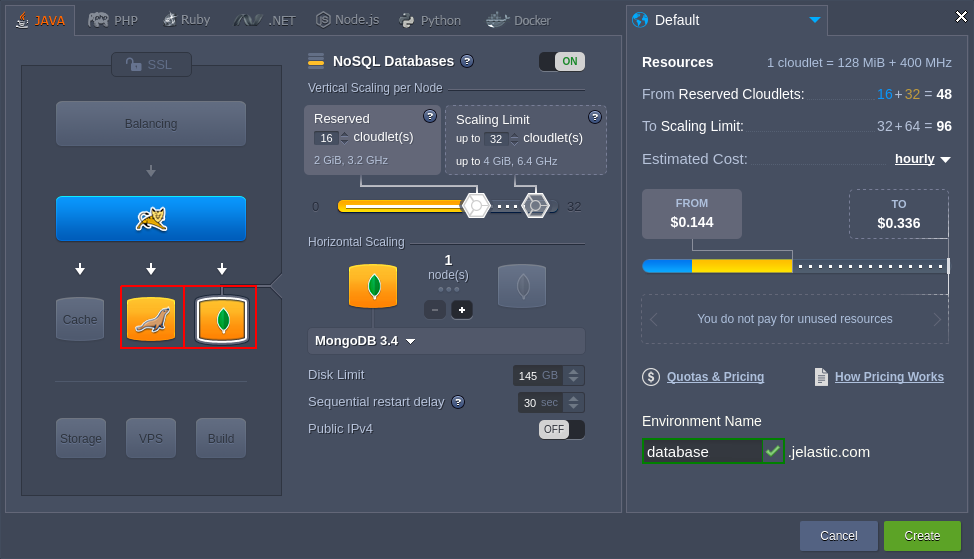Enable the Public IPv4 switch
This screenshot has width=974, height=559.
pos(562,429)
